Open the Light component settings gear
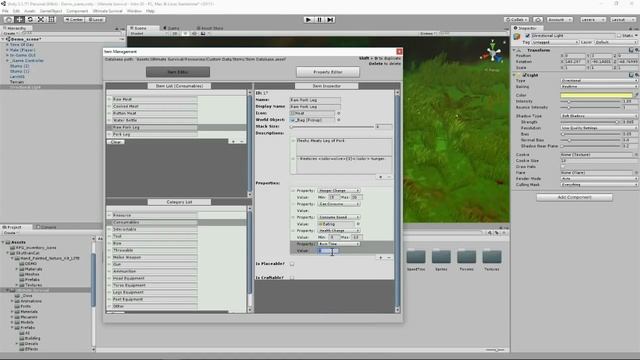 [636, 76]
